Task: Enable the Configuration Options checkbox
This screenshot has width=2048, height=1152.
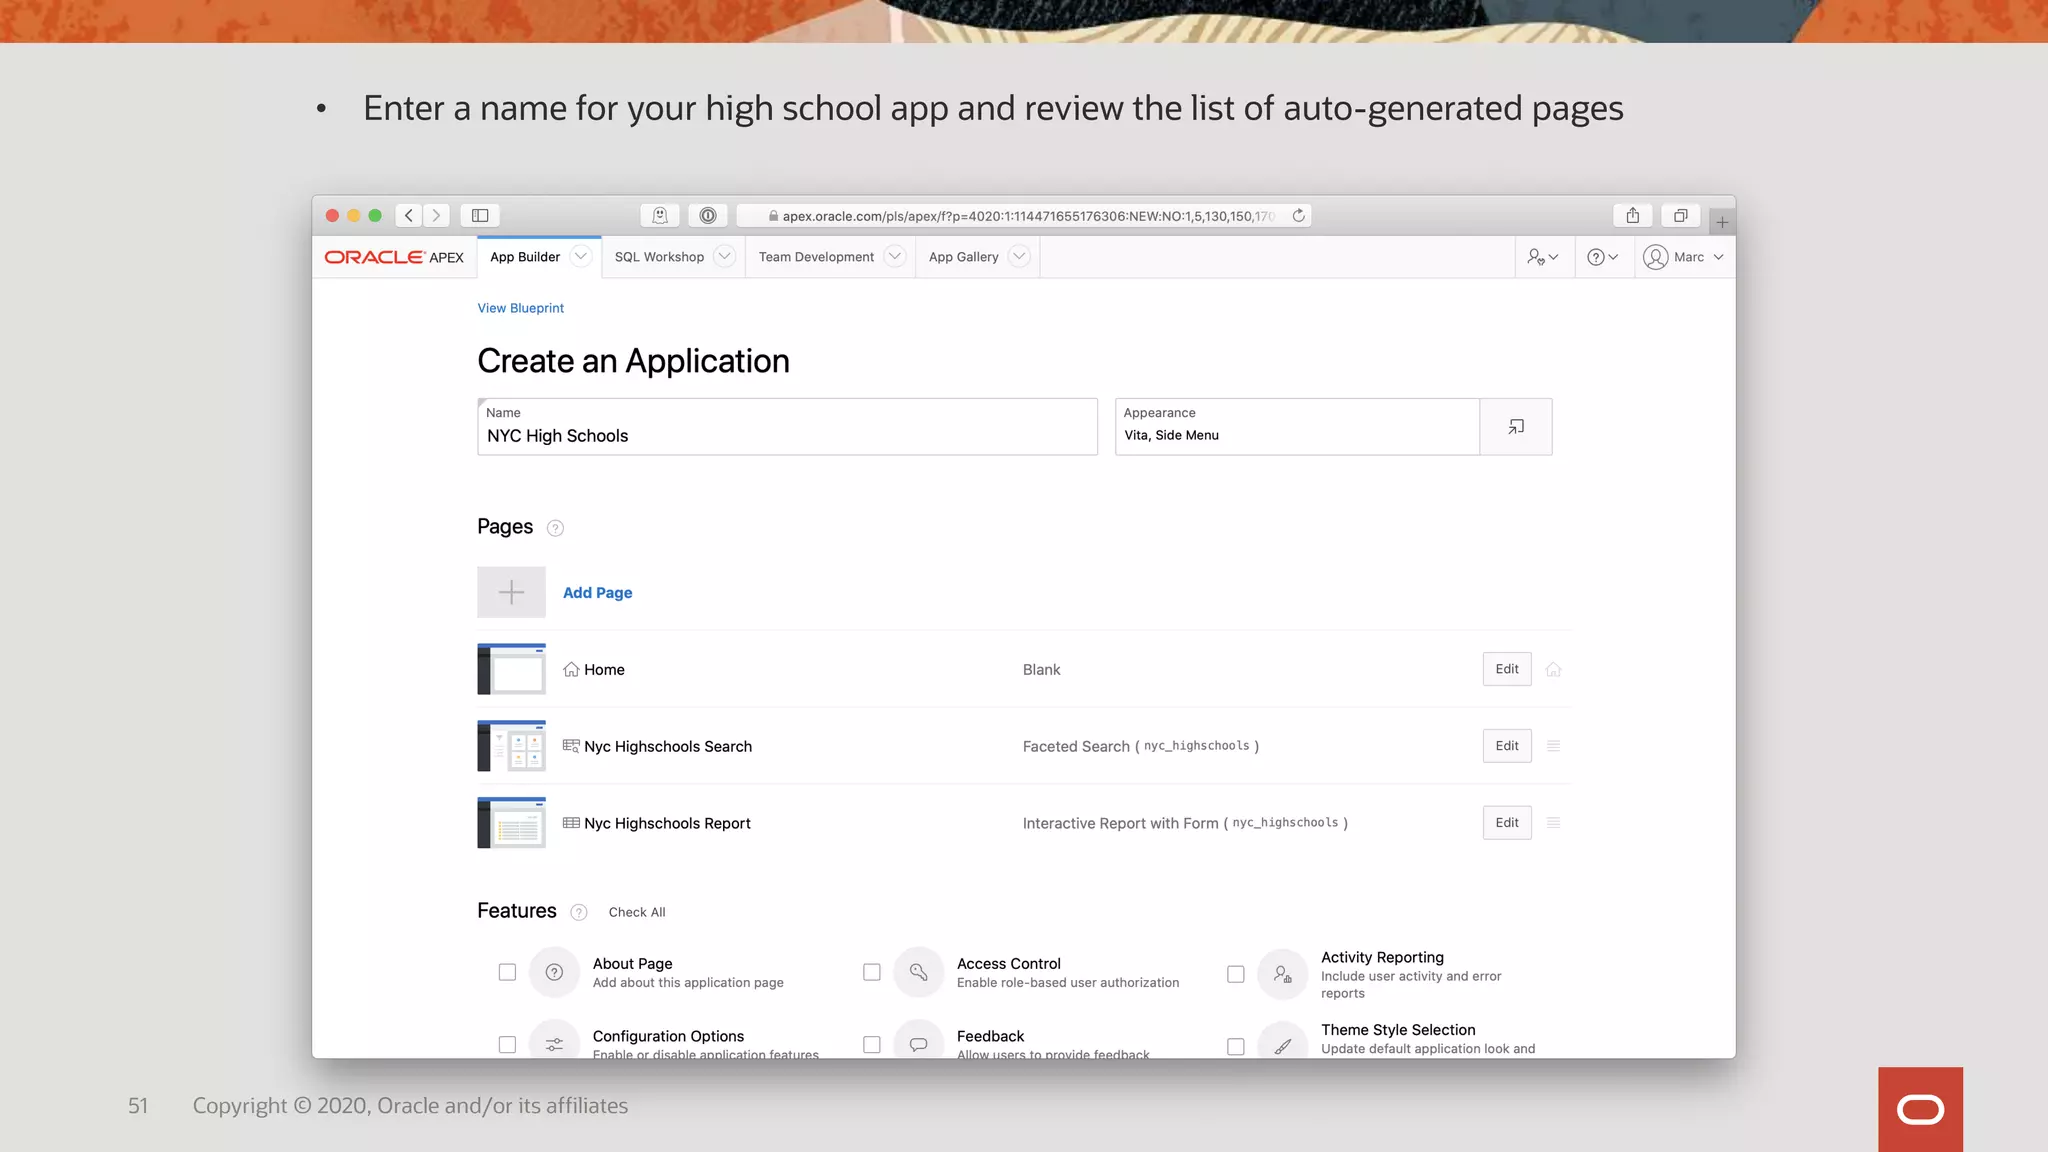Action: (x=507, y=1045)
